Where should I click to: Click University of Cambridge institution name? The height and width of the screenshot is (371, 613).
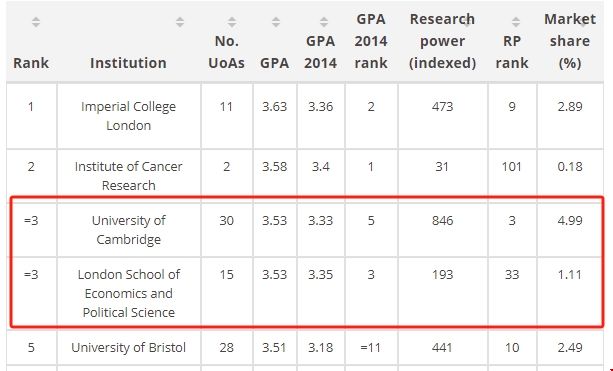(129, 229)
